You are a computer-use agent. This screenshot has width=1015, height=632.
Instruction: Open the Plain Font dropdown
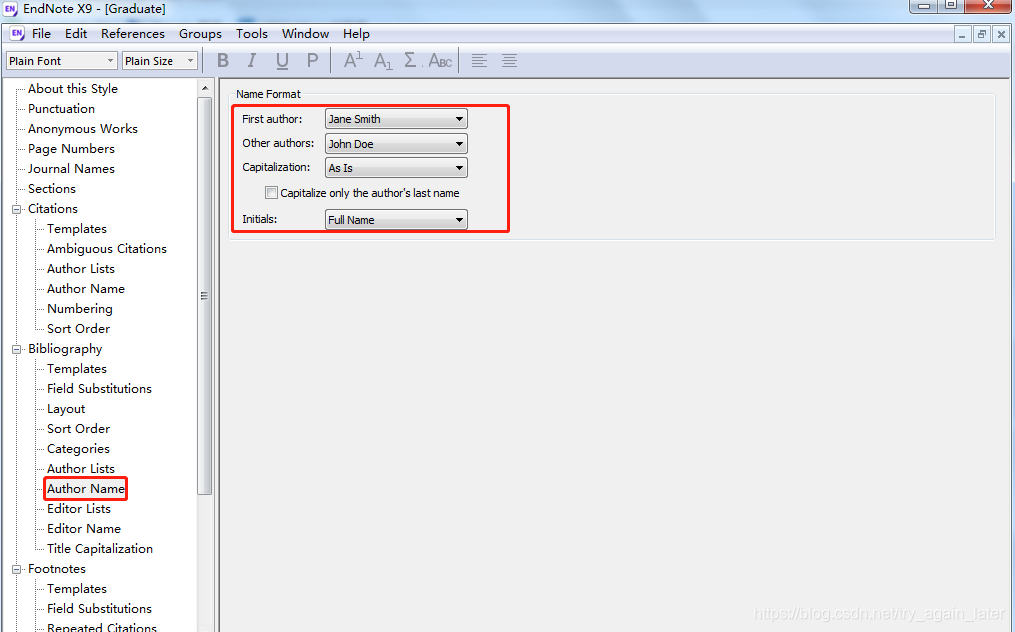pos(61,61)
